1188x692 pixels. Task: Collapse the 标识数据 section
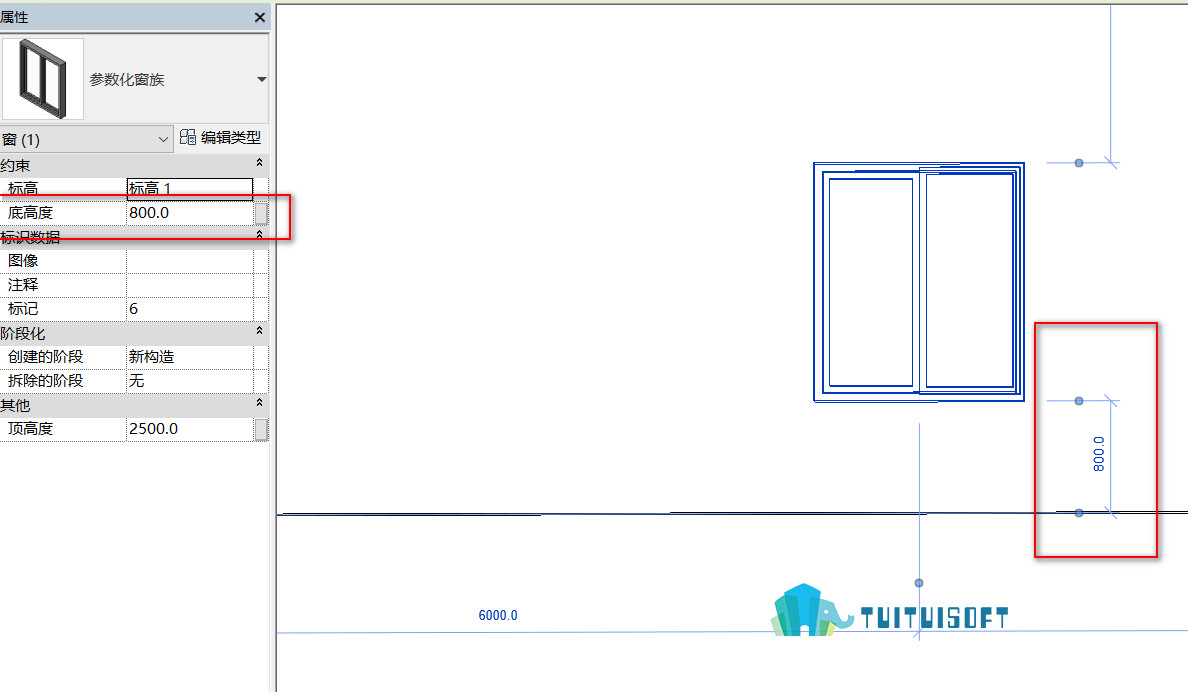[259, 235]
